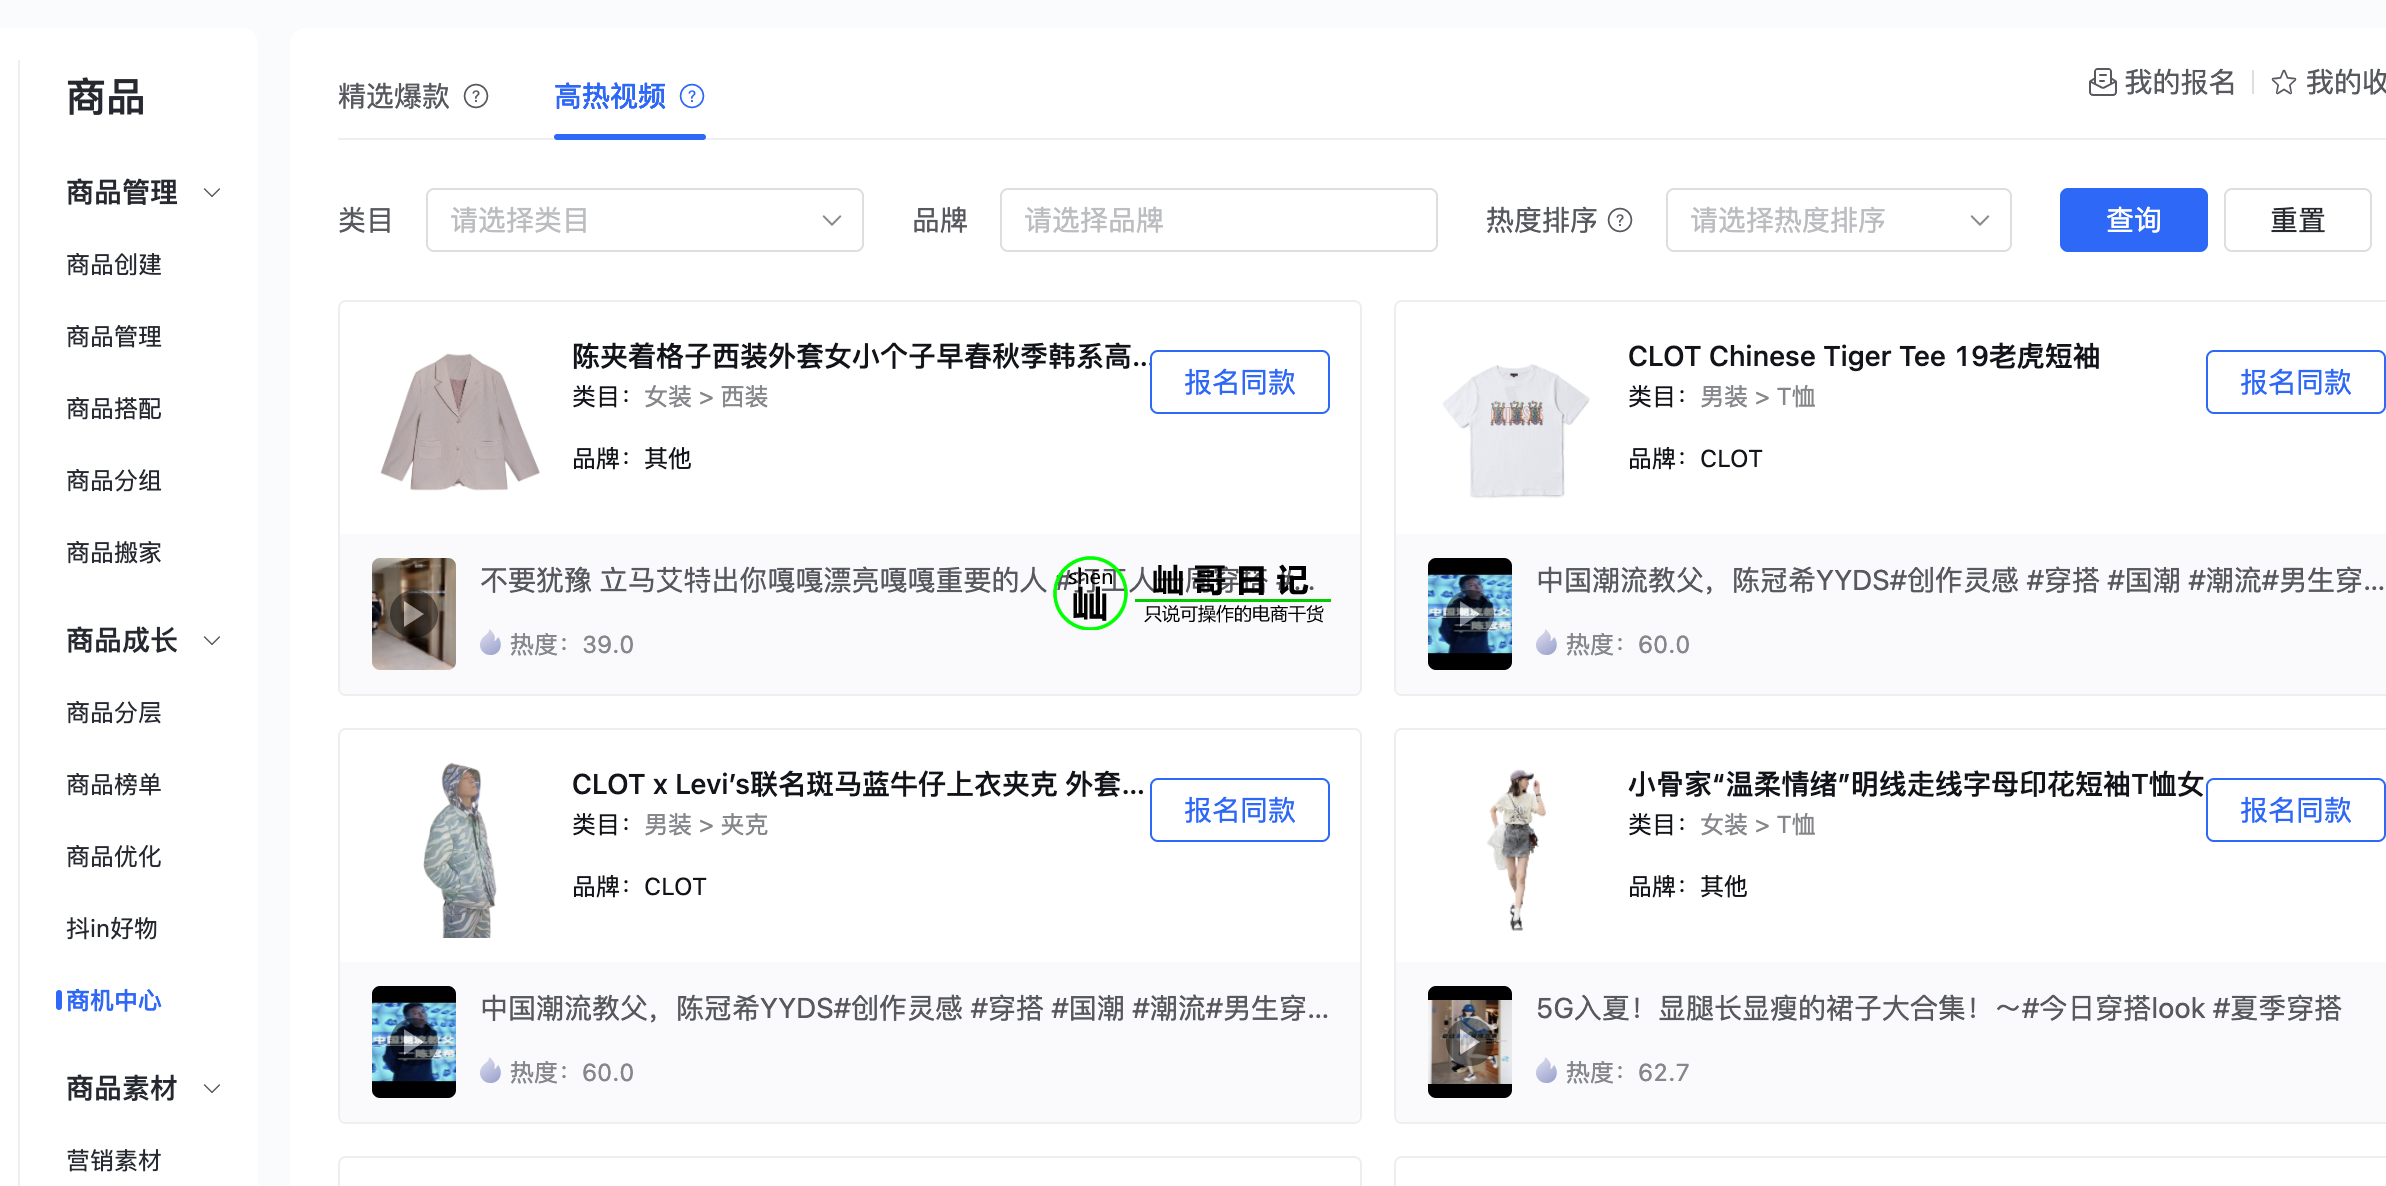Collapse the 商品成长 sidebar section
This screenshot has height=1186, width=2386.
(x=212, y=640)
